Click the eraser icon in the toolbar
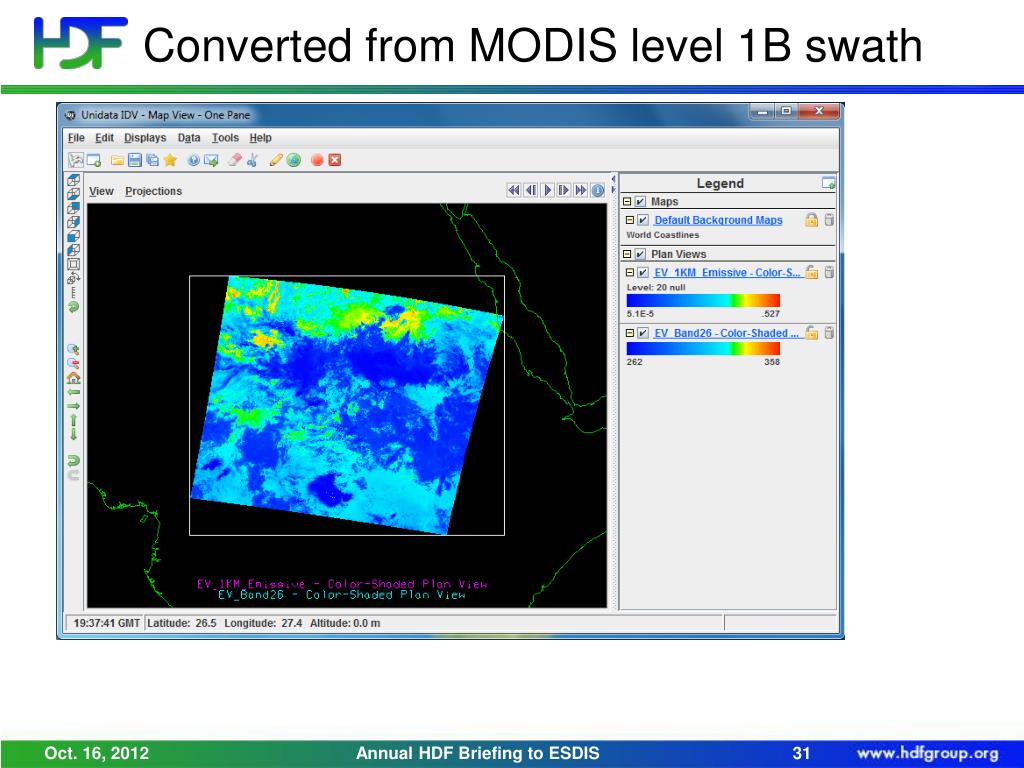 tap(235, 160)
